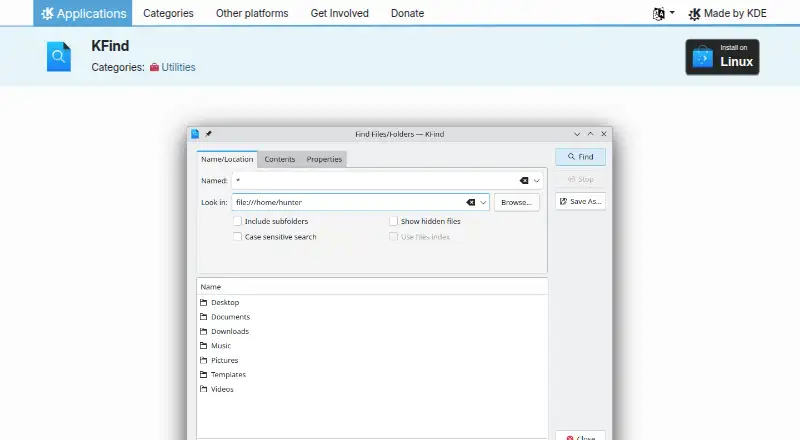Viewport: 800px width, 440px height.
Task: Open the Categories menu
Action: pos(168,13)
